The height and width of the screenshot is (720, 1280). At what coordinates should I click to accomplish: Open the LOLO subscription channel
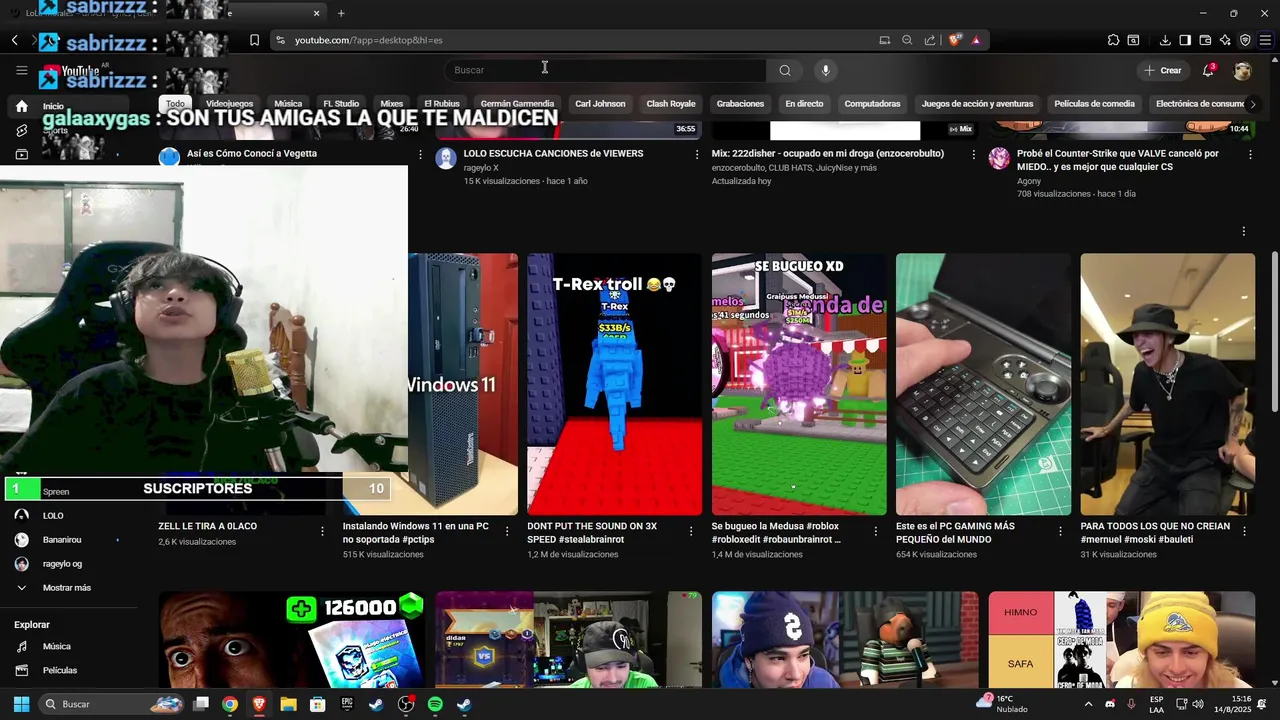click(52, 516)
